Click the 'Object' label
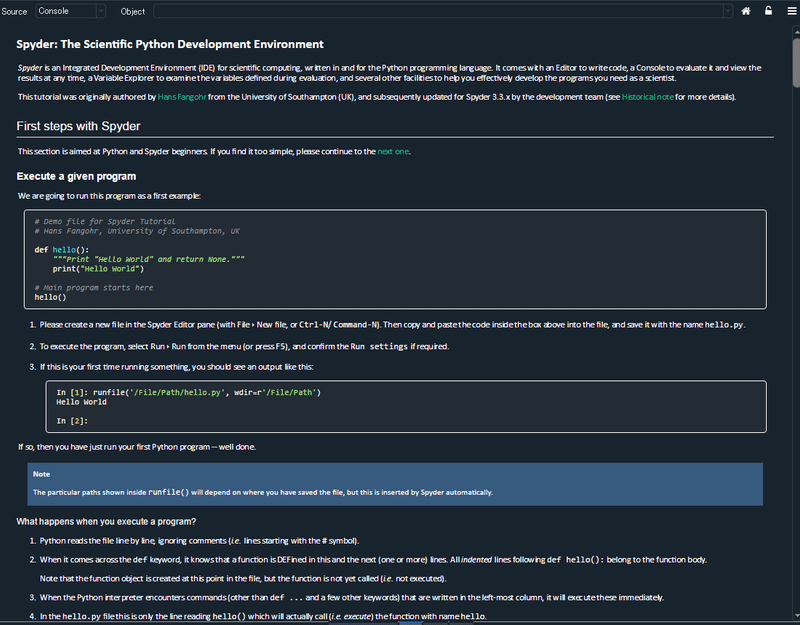Image resolution: width=800 pixels, height=625 pixels. (133, 11)
